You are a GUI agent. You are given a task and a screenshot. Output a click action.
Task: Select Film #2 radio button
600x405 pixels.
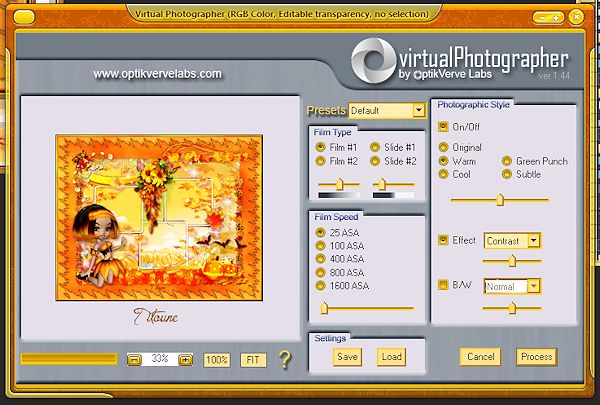point(320,161)
